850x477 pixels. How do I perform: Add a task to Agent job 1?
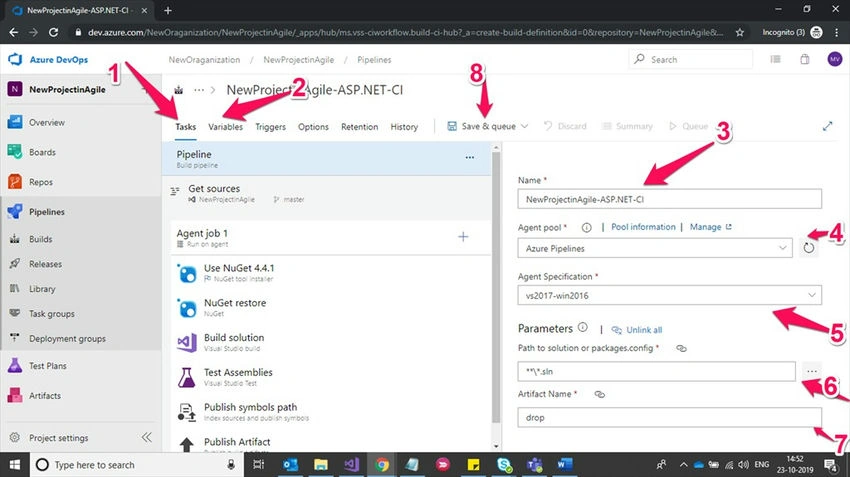click(x=463, y=237)
